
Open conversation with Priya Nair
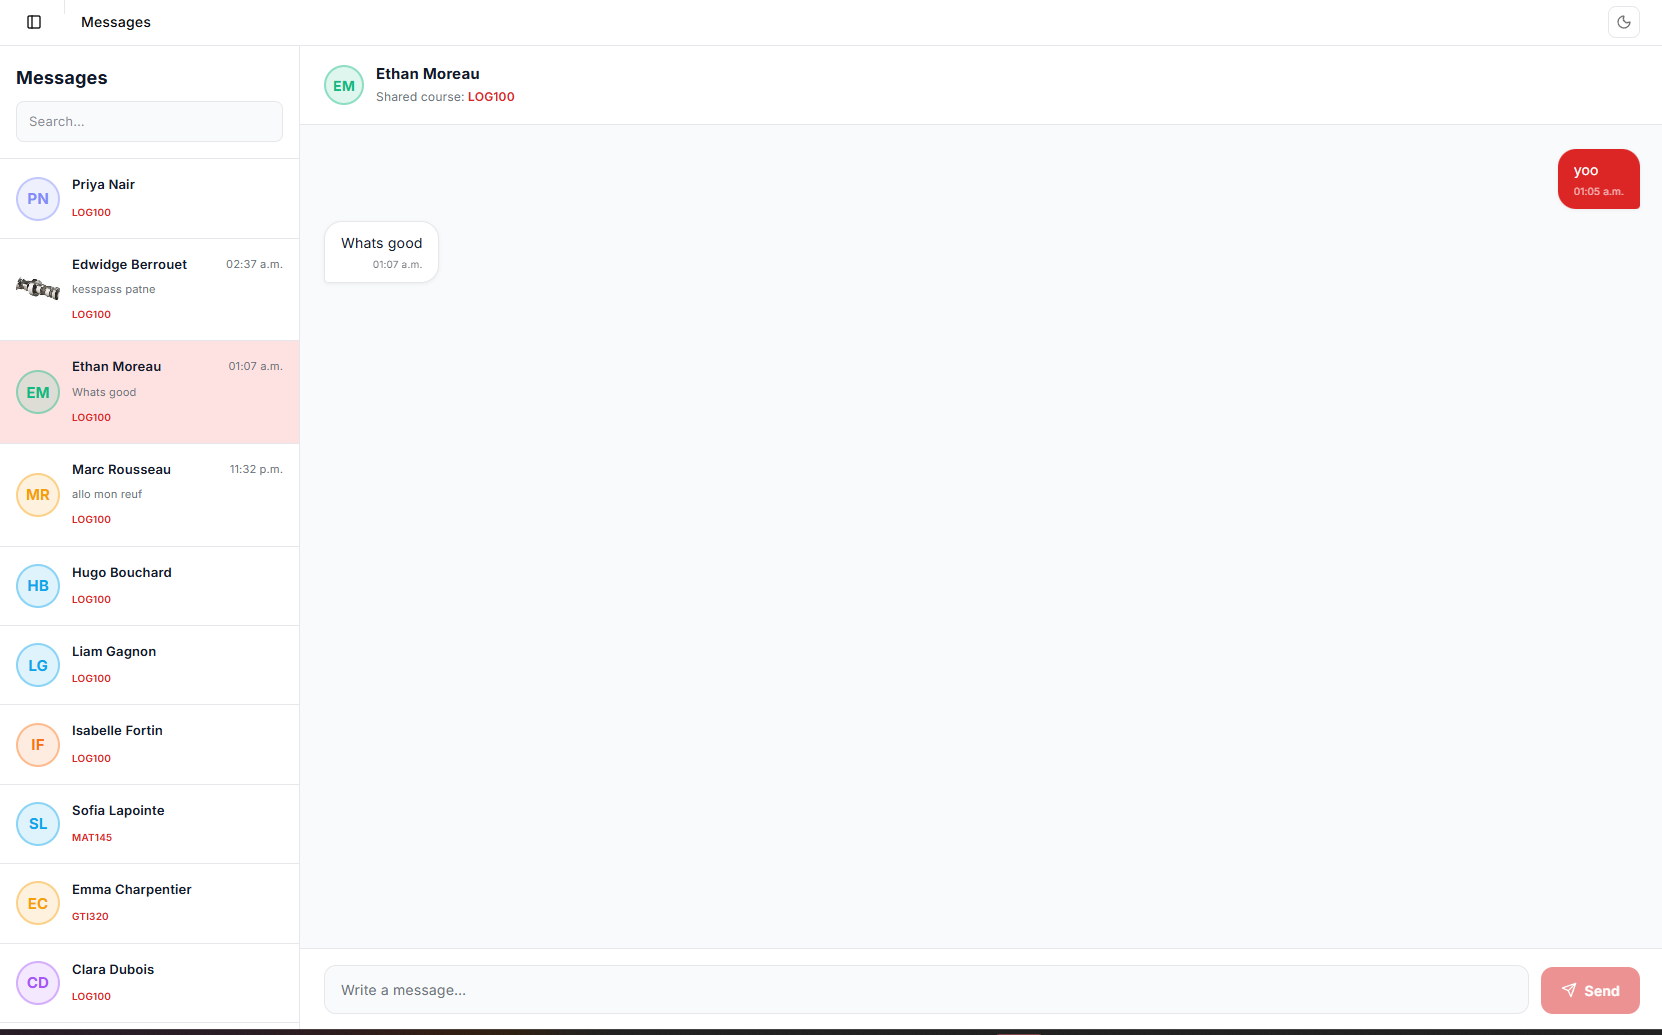point(149,199)
